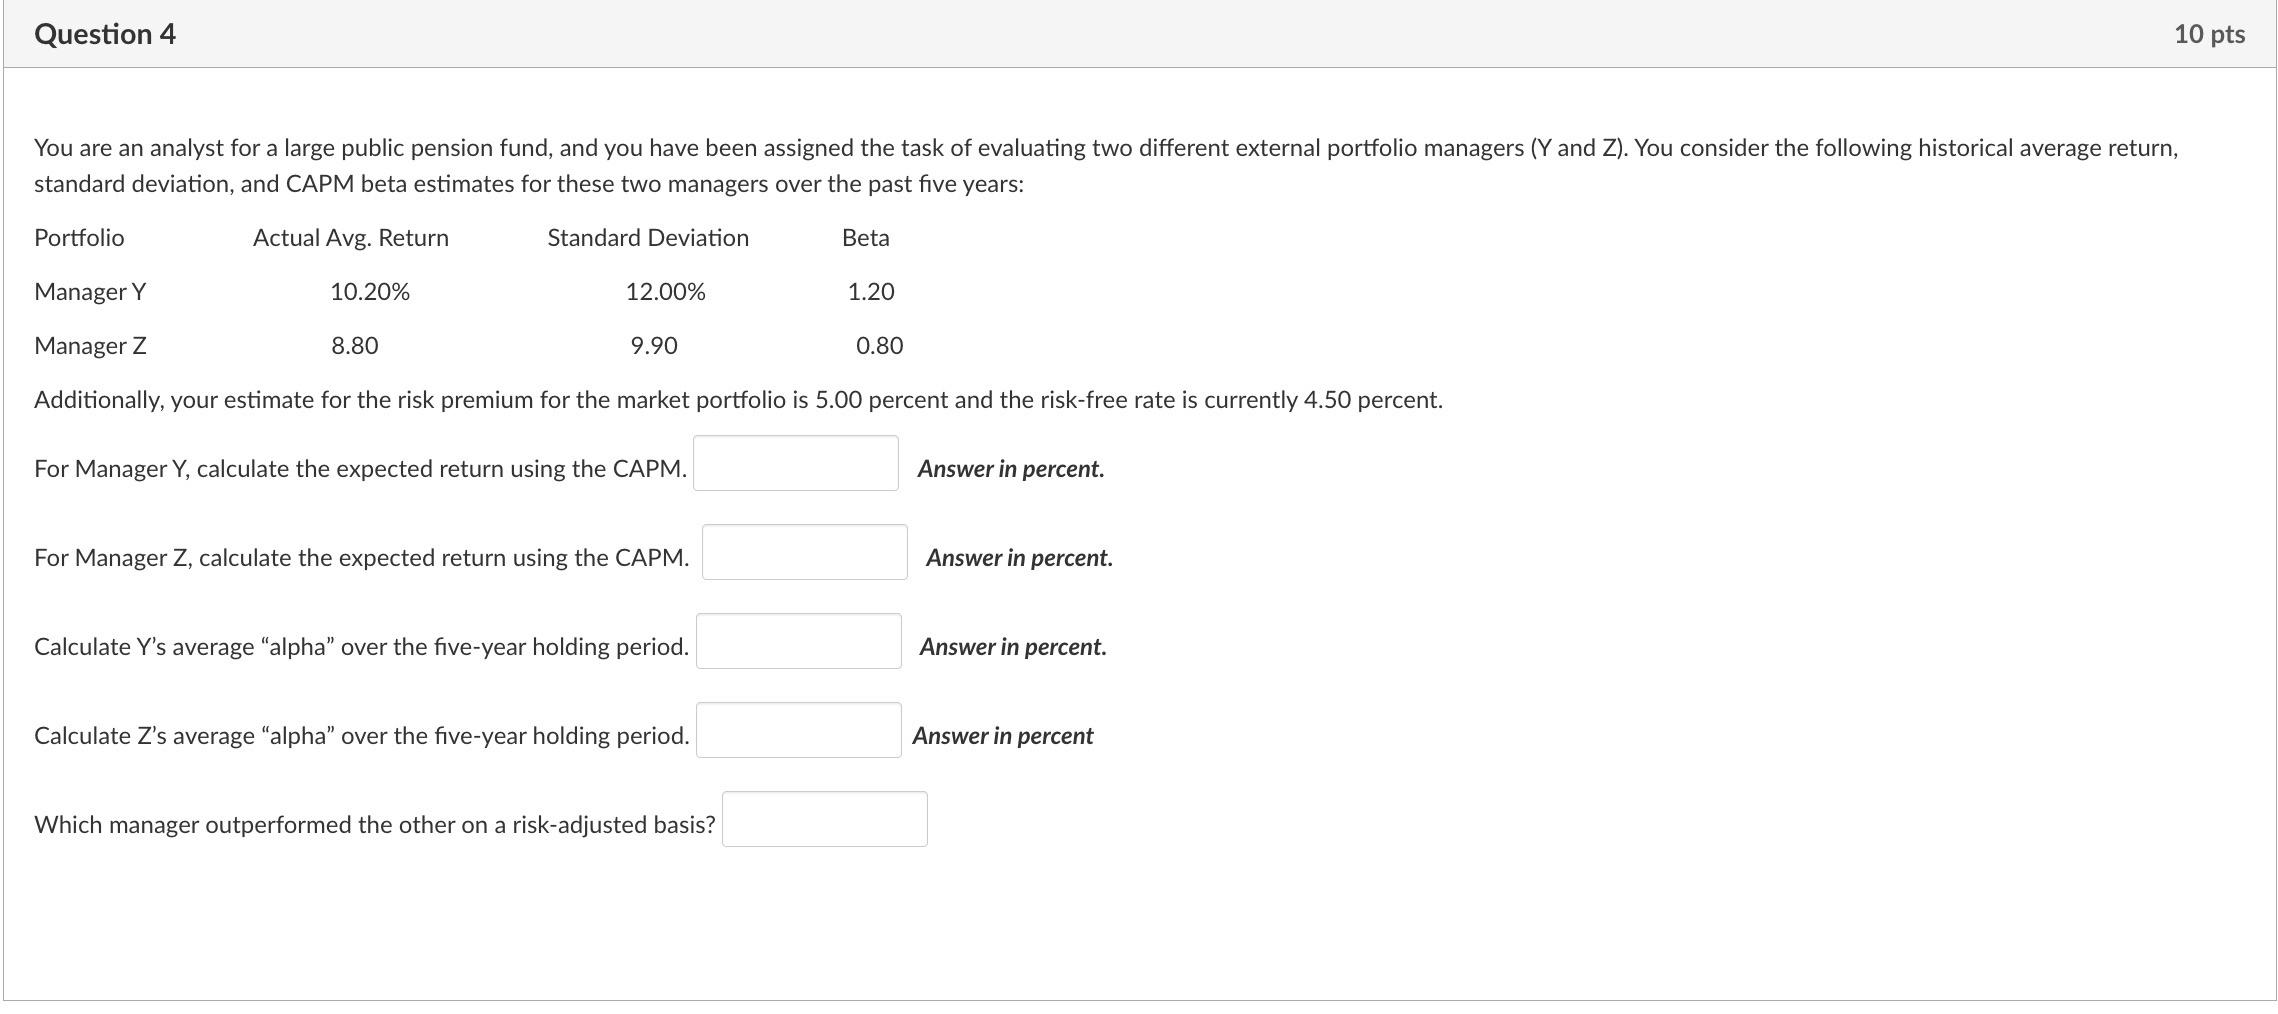This screenshot has width=2278, height=1014.
Task: Select the input box for Y's average alpha
Action: click(x=797, y=640)
